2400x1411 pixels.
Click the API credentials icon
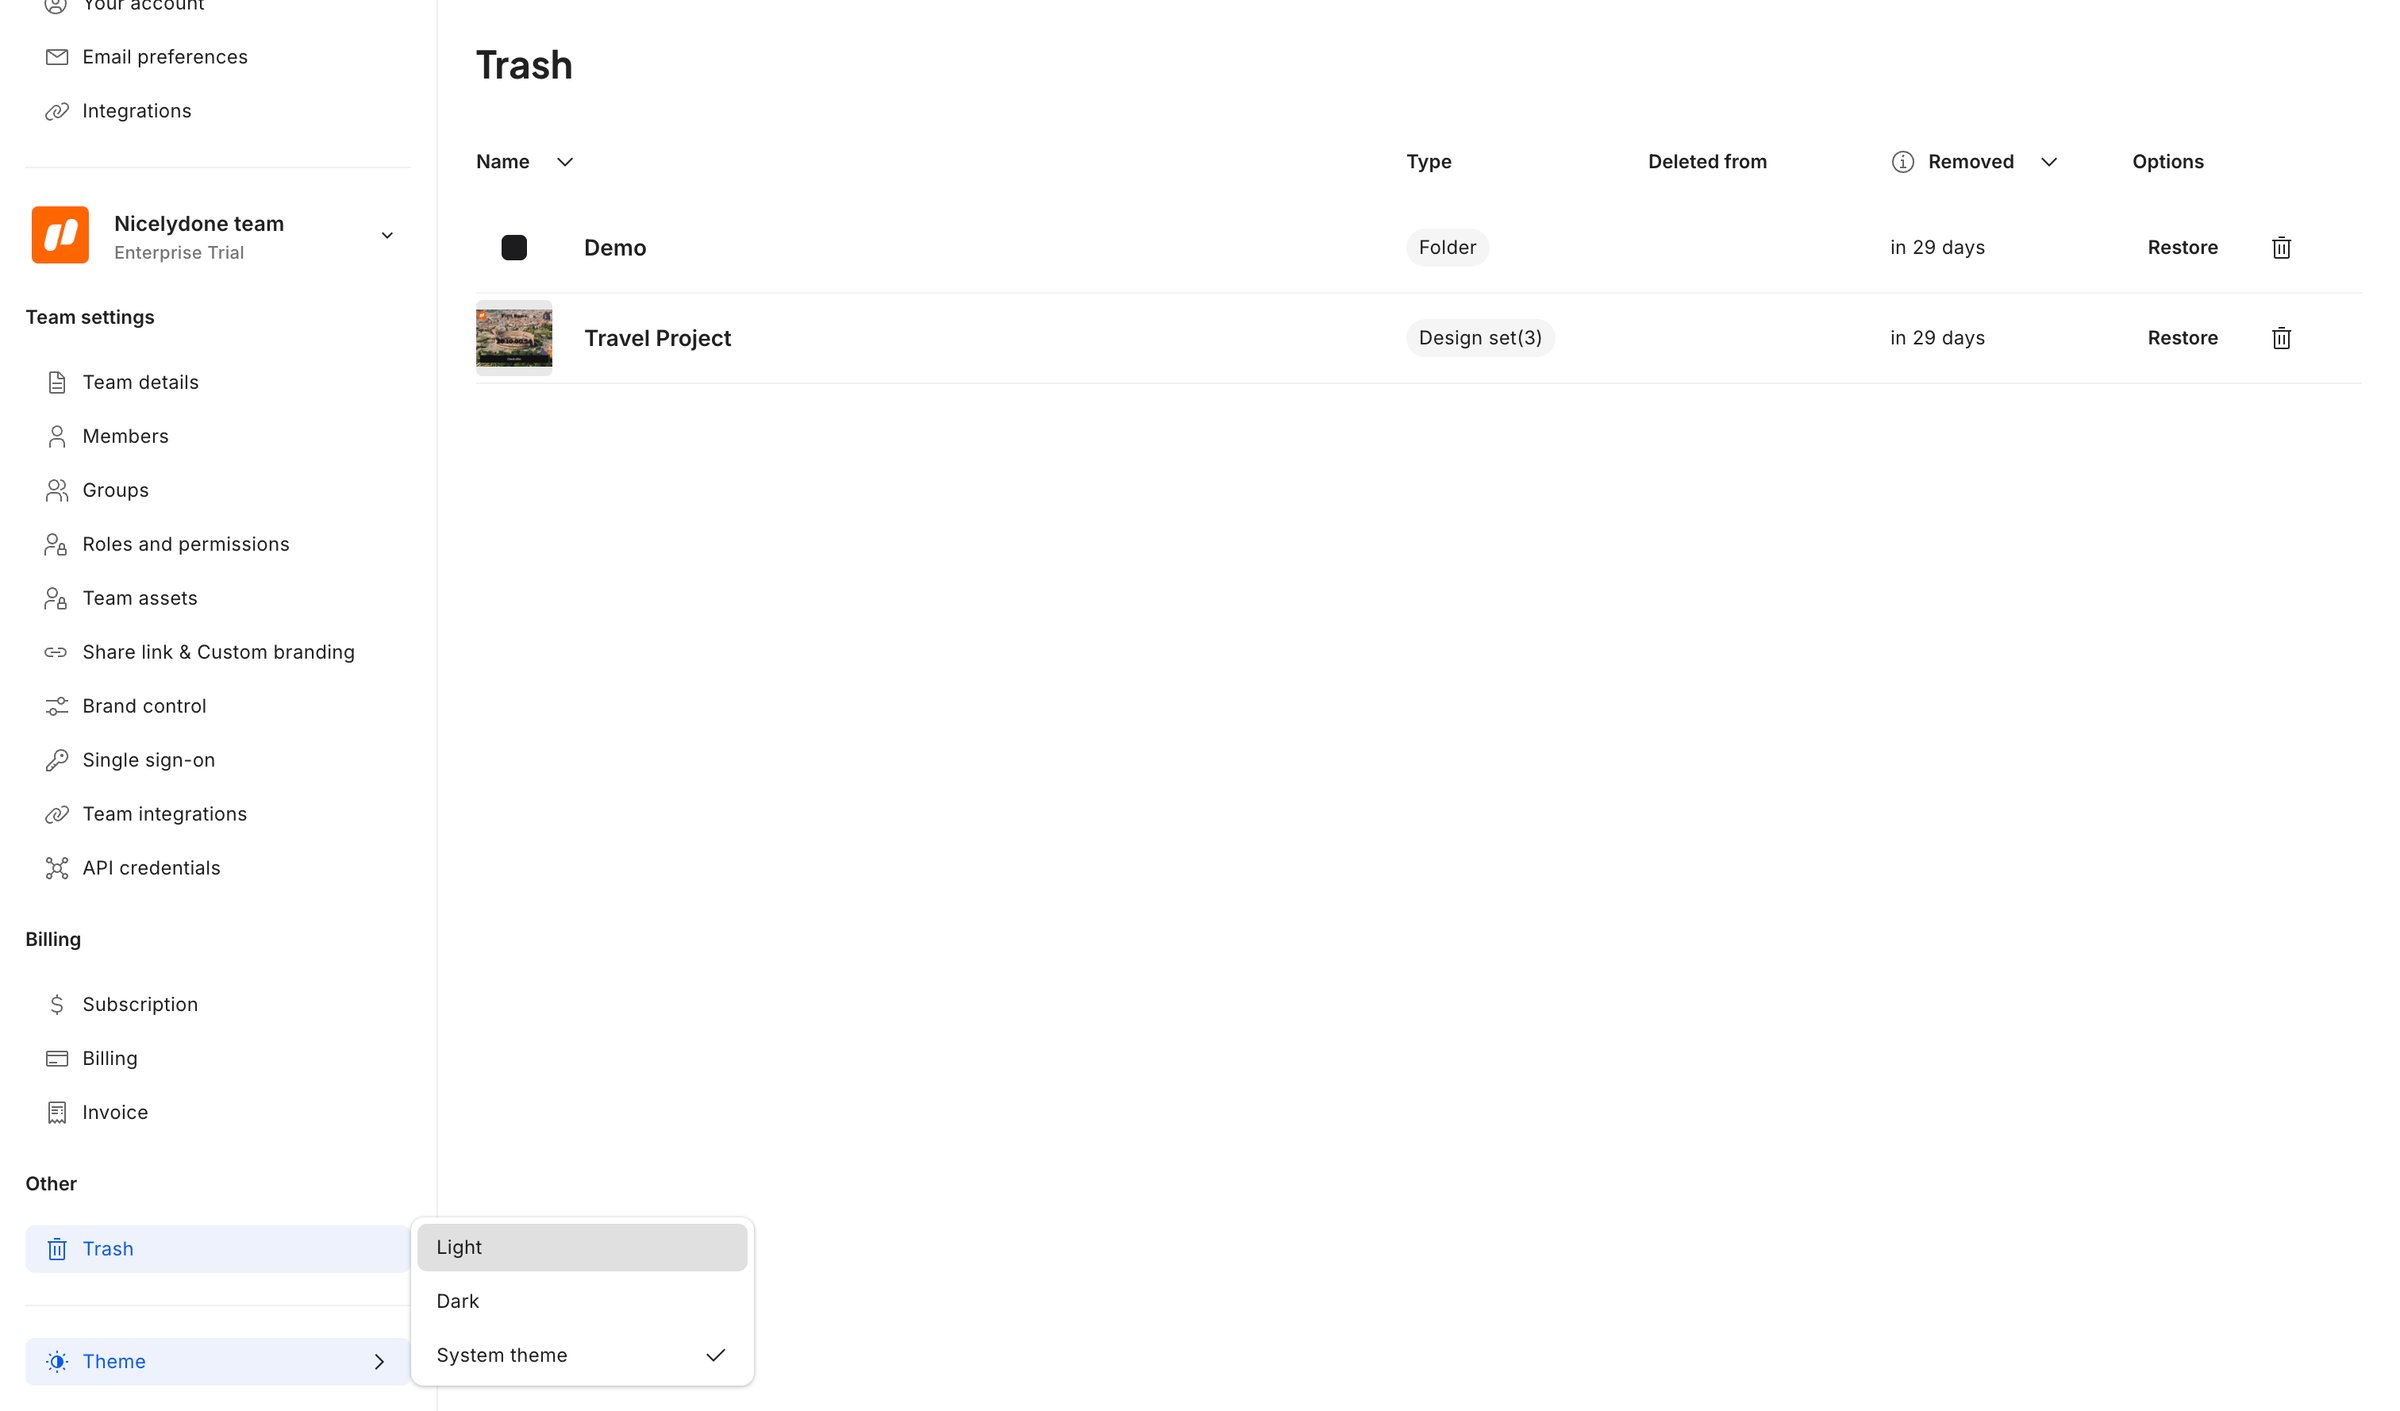point(57,868)
